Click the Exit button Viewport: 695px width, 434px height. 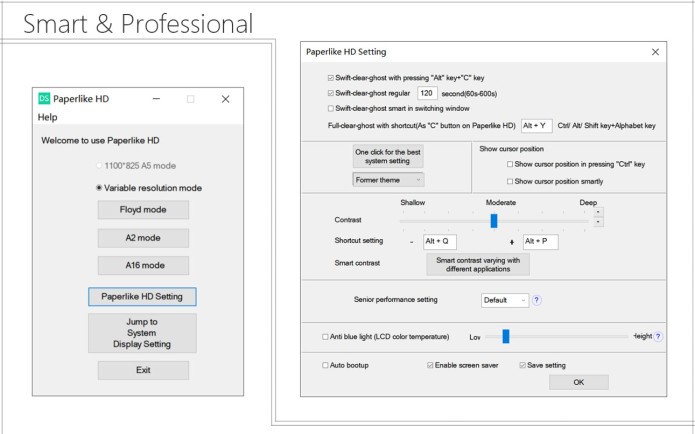pyautogui.click(x=143, y=370)
